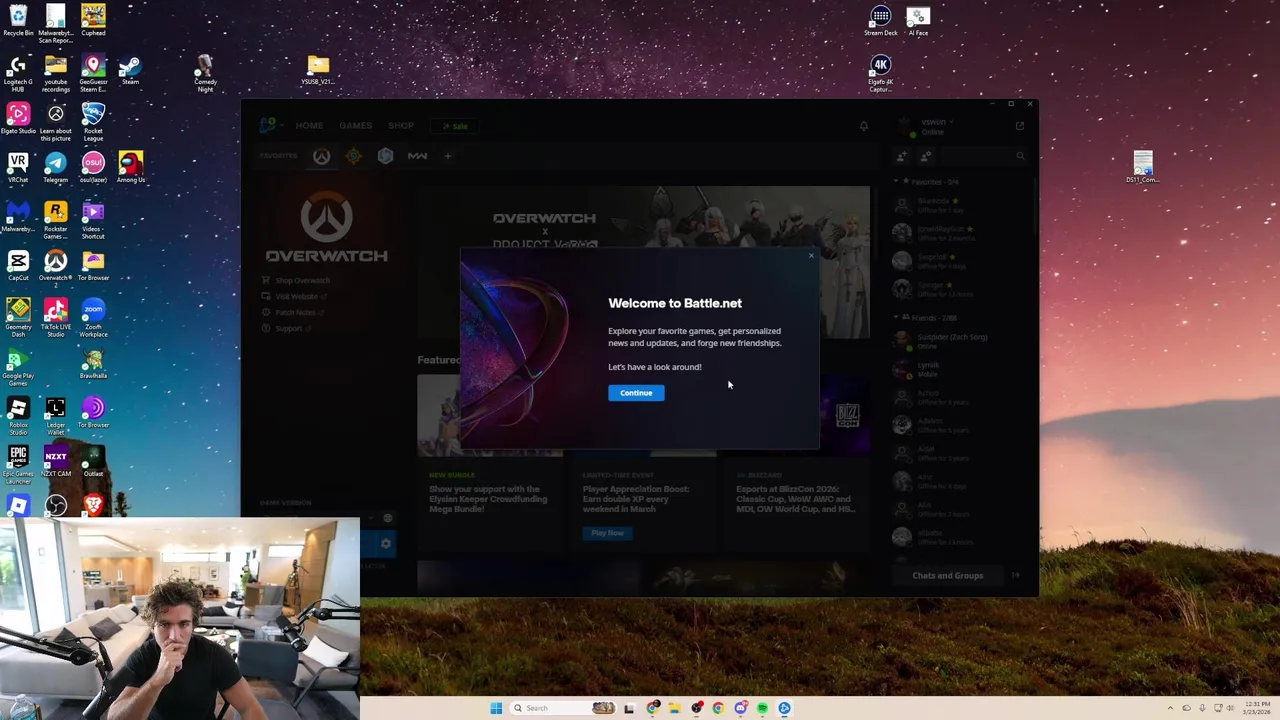Select the Hearthstone favorite game icon
This screenshot has height=720, width=1280.
pos(353,156)
